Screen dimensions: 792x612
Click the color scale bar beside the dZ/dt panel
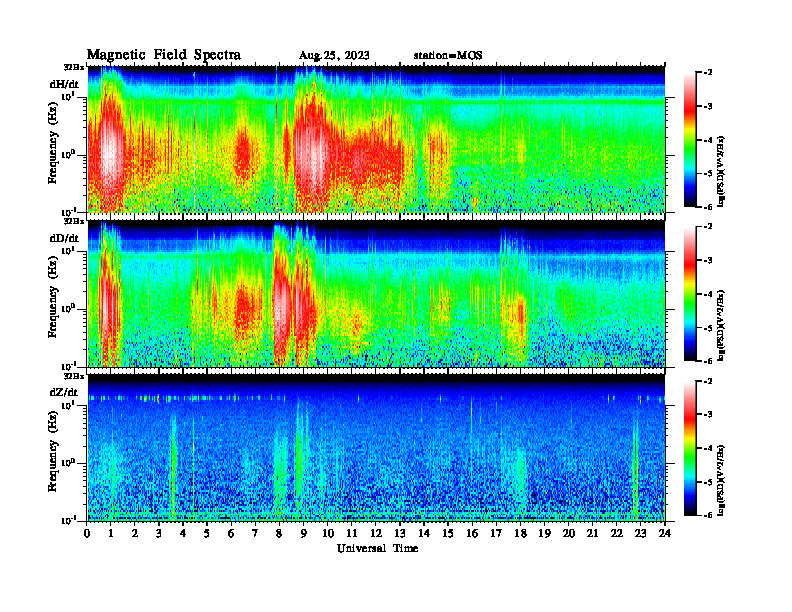689,448
